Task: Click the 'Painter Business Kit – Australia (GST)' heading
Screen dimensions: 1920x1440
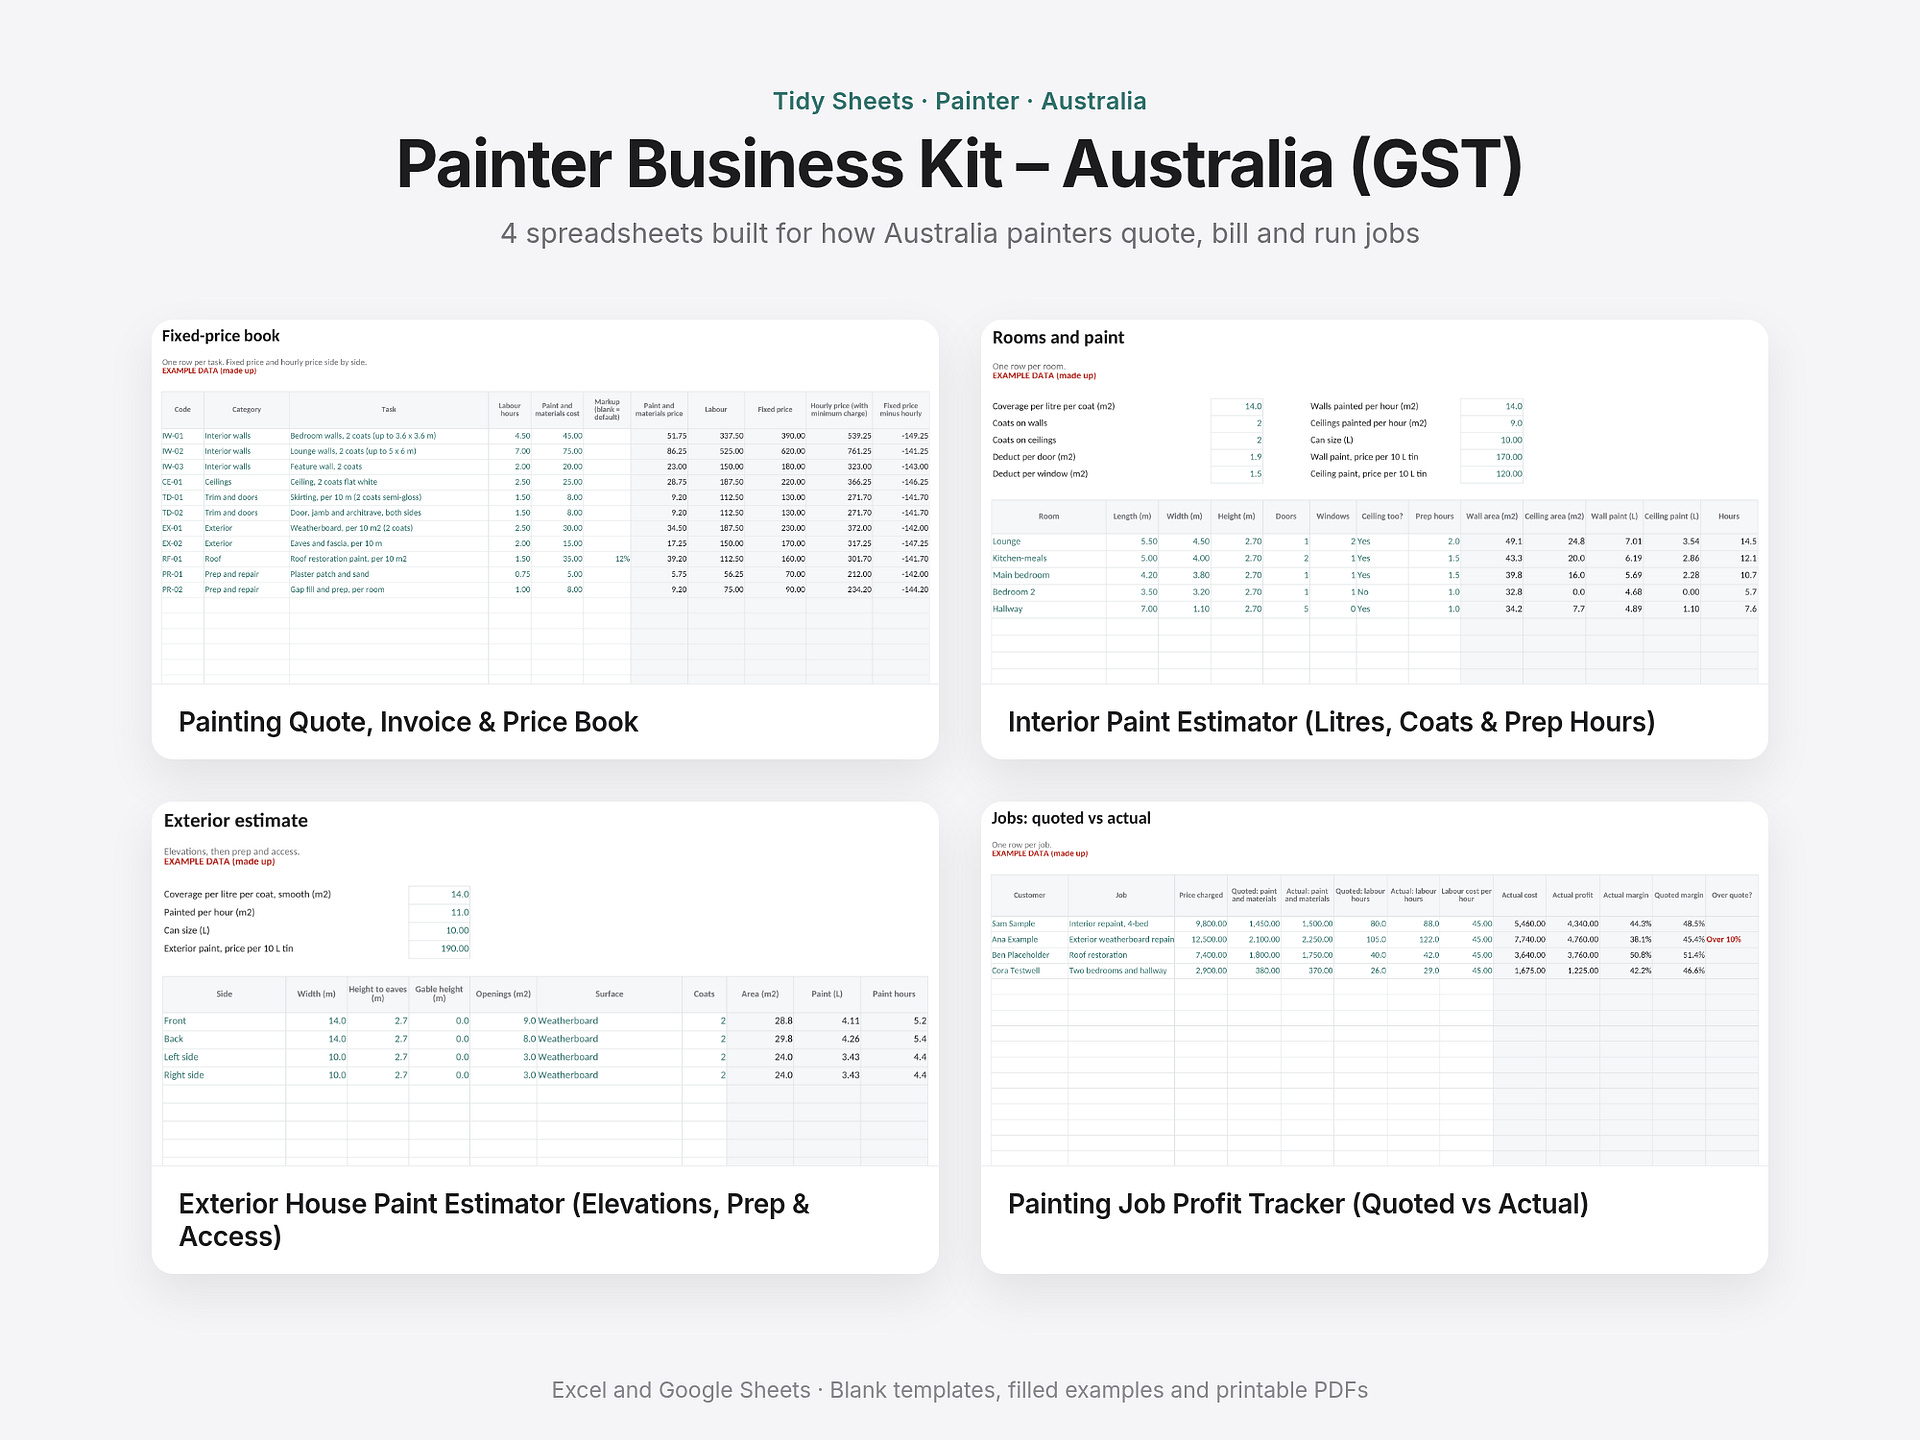Action: point(960,164)
